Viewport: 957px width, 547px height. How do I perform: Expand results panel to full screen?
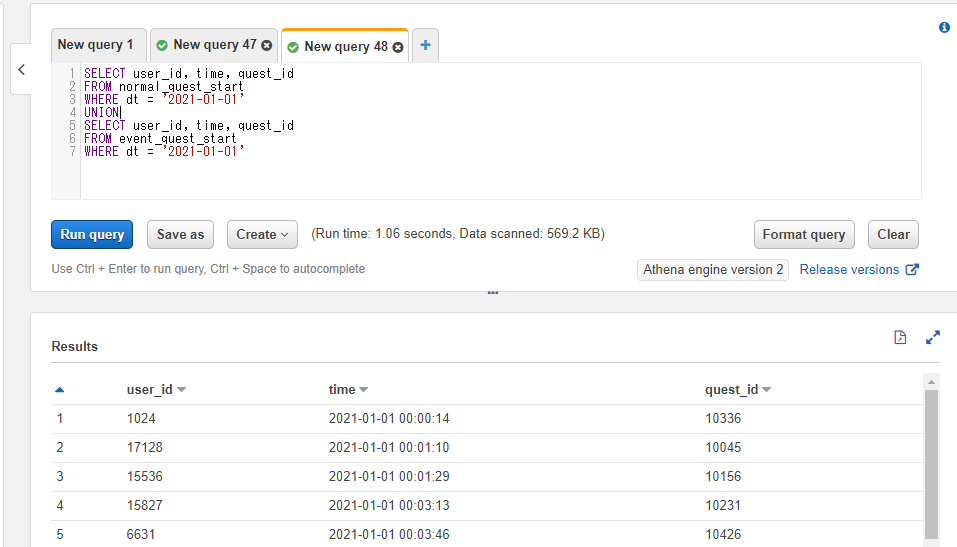[933, 337]
